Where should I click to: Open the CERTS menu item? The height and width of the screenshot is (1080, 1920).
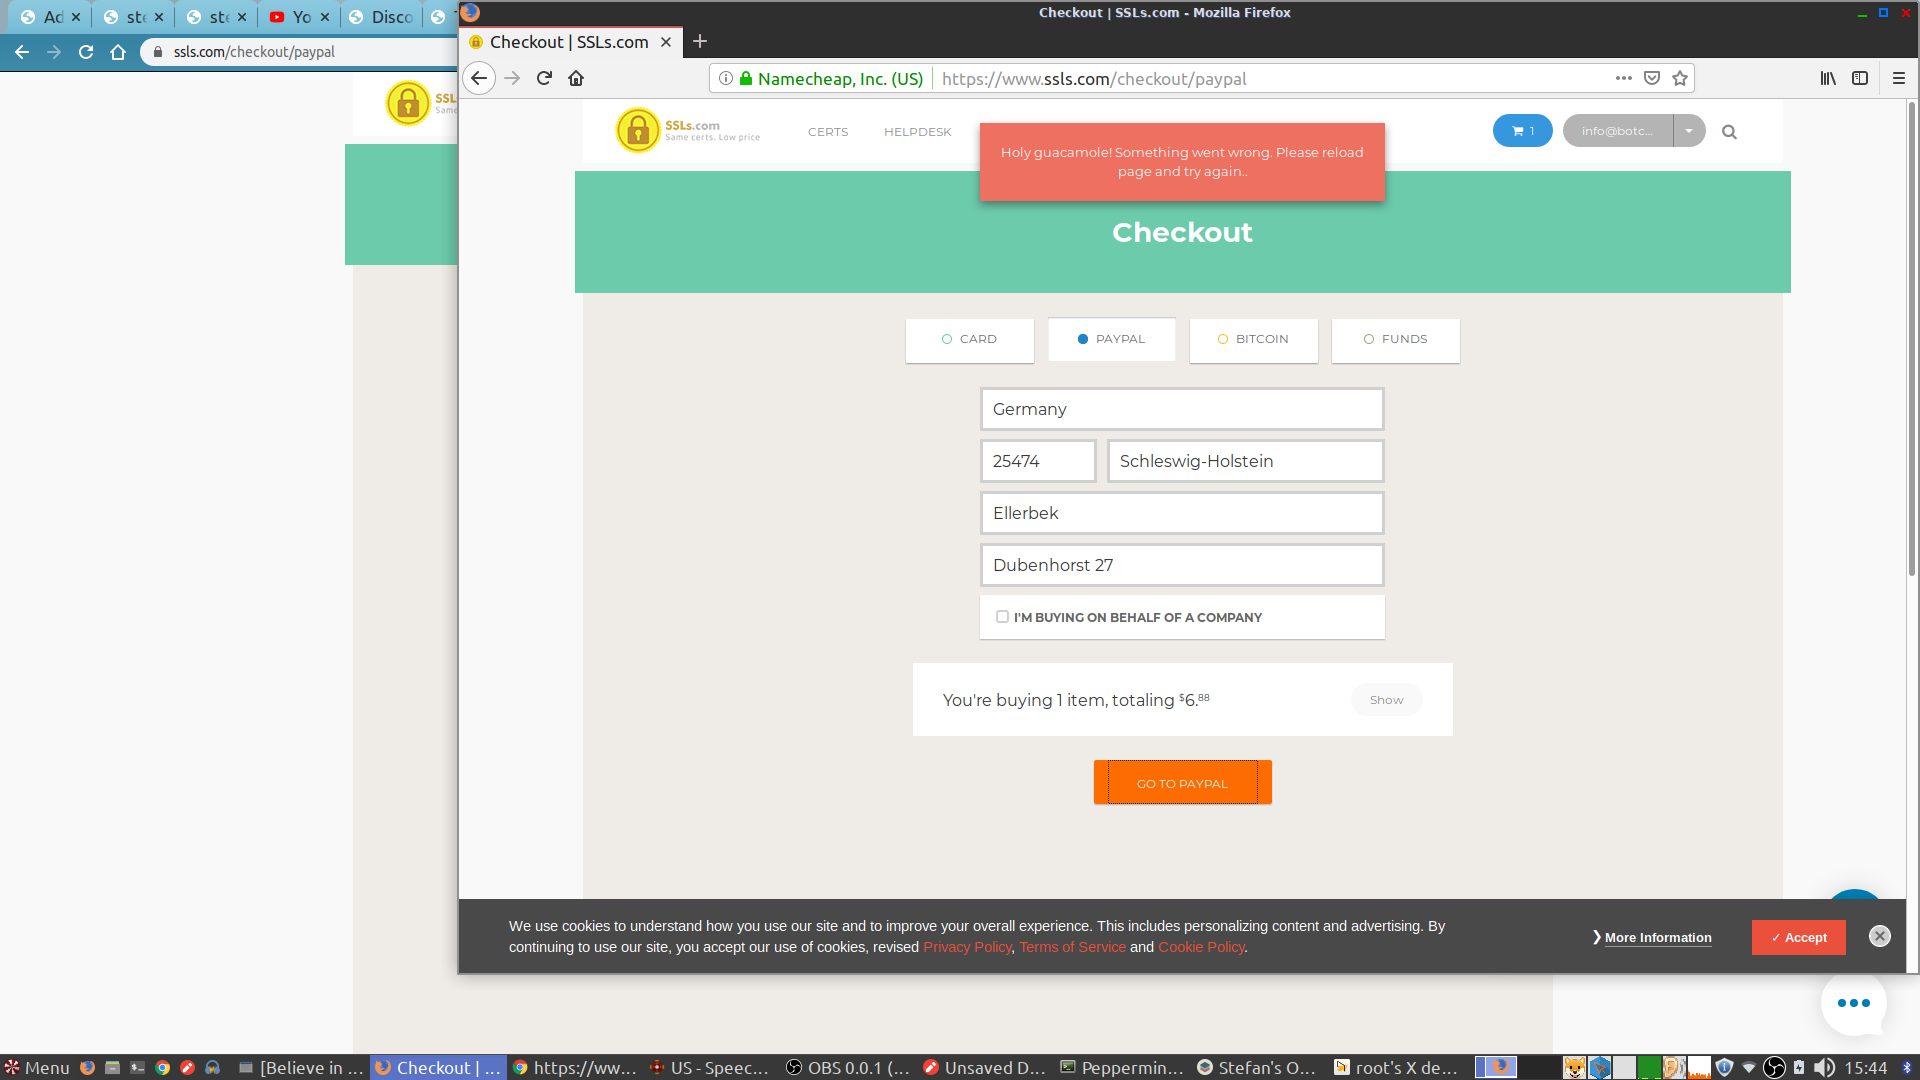[828, 132]
